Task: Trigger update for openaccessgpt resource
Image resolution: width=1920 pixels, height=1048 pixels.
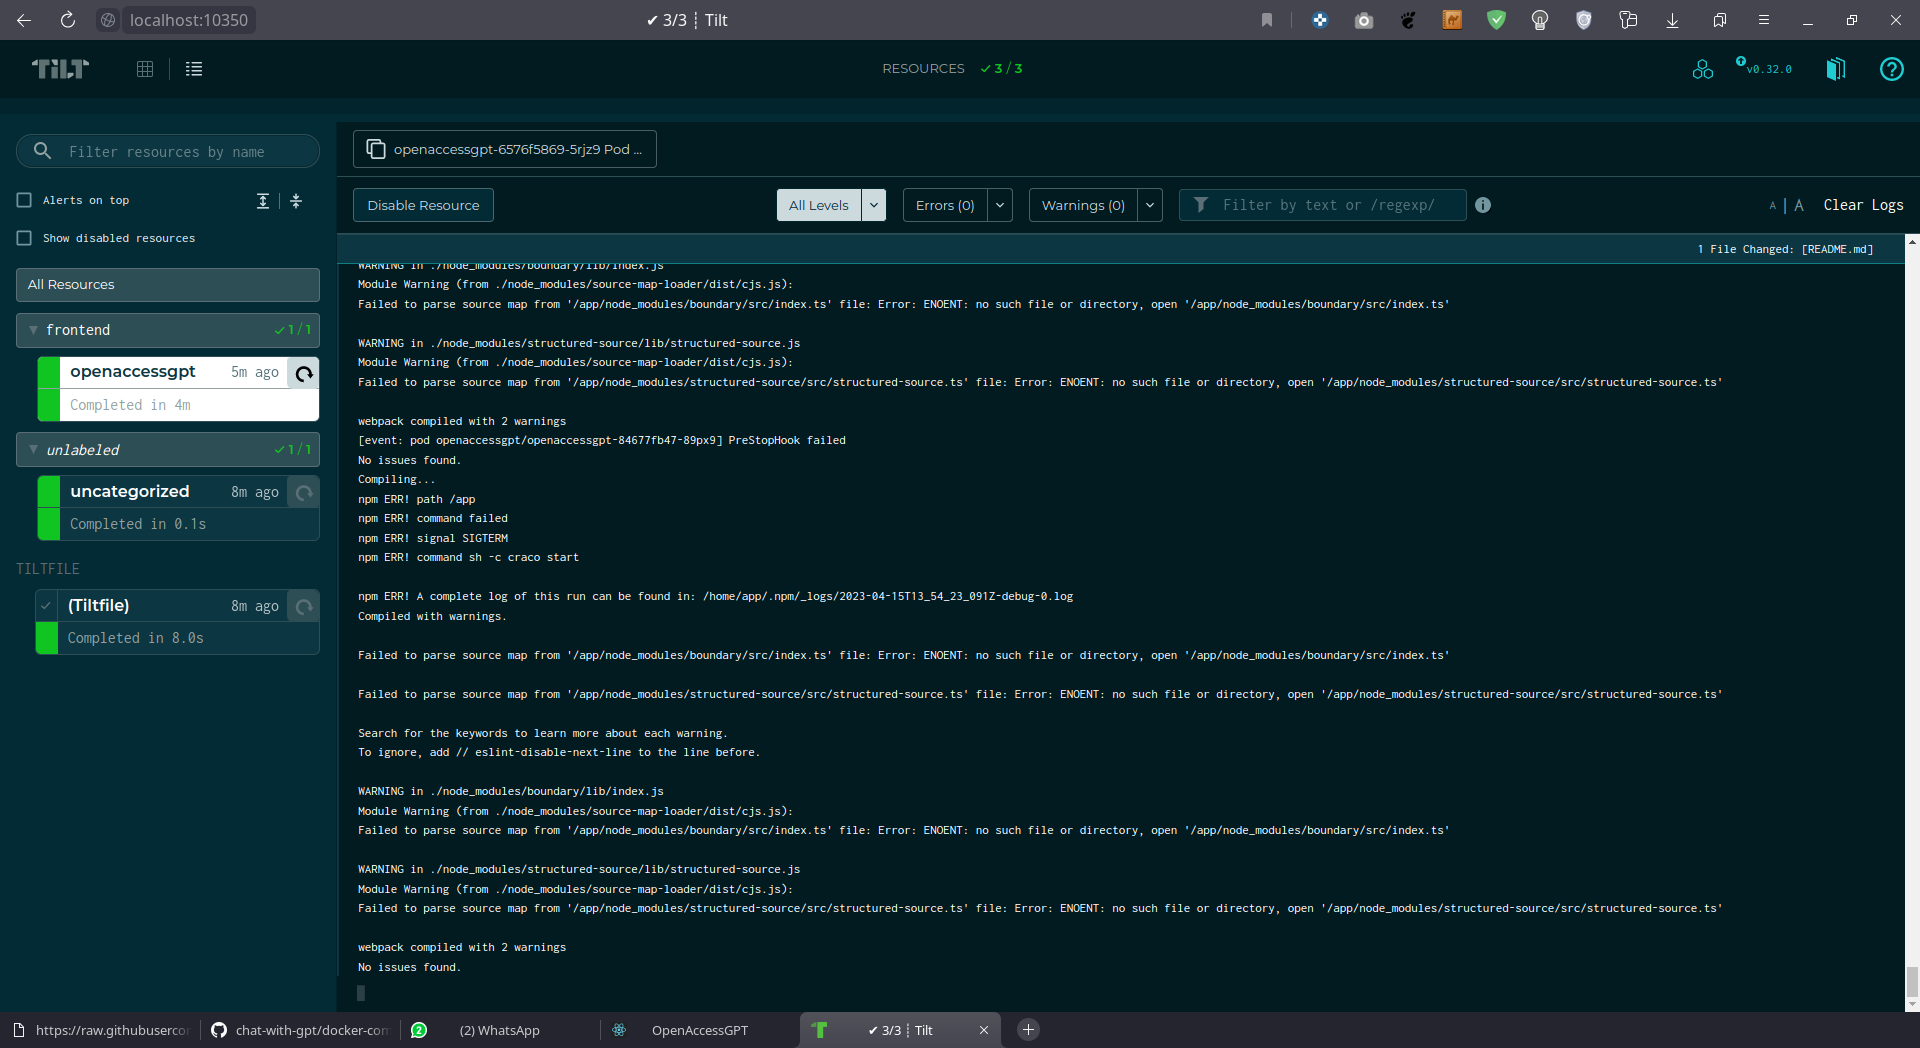Action: 304,373
